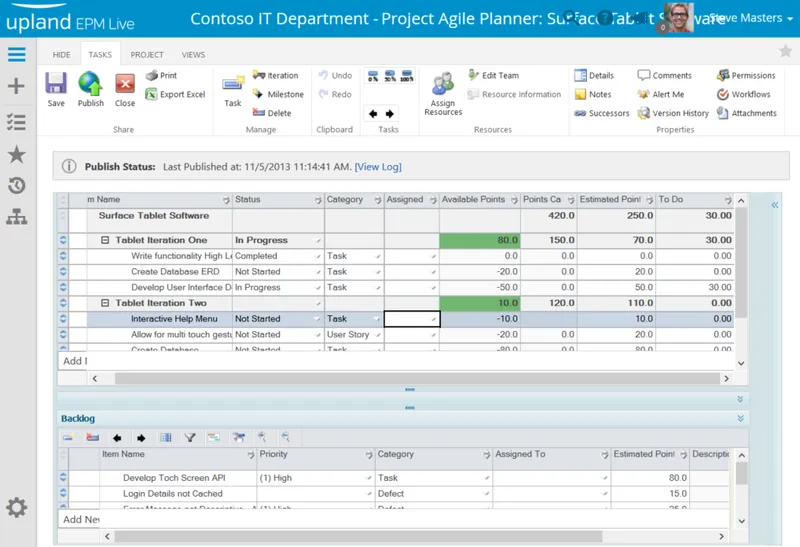
Task: Open Successors
Action: (602, 113)
